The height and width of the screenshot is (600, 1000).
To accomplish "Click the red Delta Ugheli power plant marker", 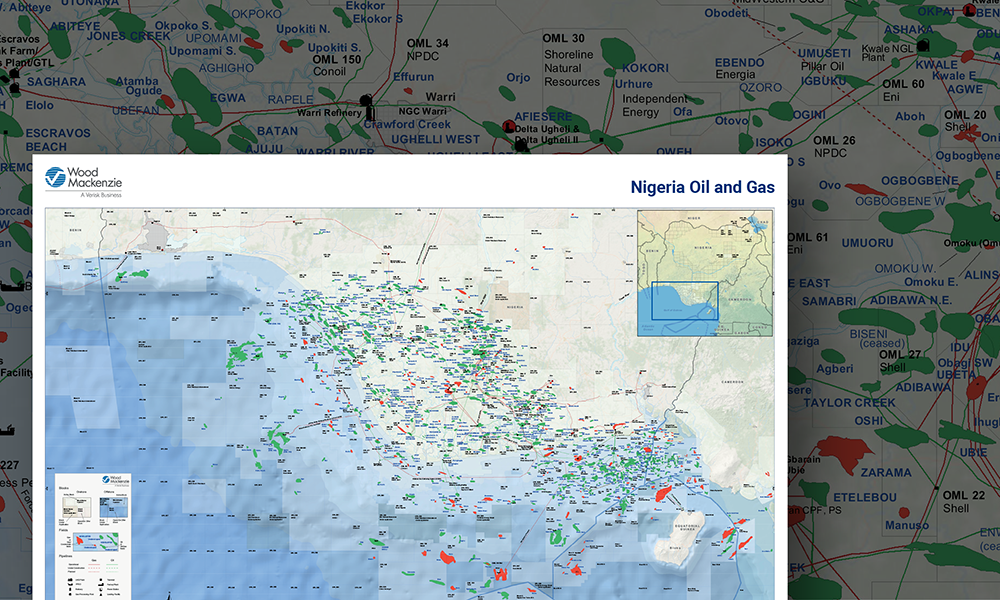I will point(508,126).
